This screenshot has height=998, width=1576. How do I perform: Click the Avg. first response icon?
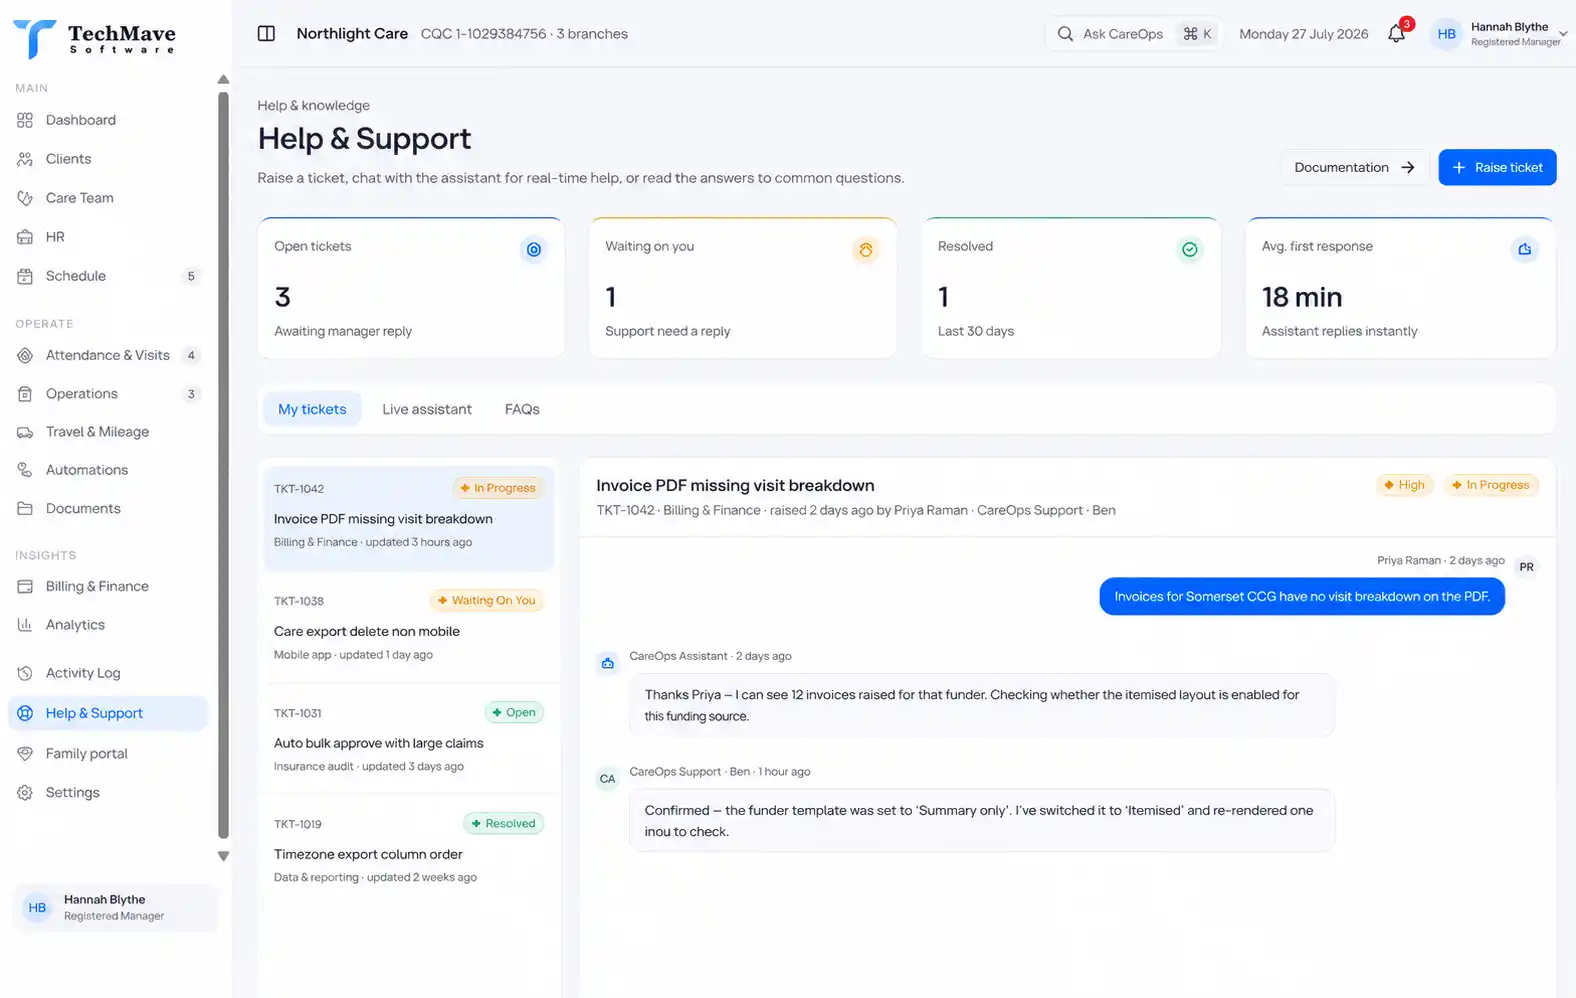point(1524,249)
